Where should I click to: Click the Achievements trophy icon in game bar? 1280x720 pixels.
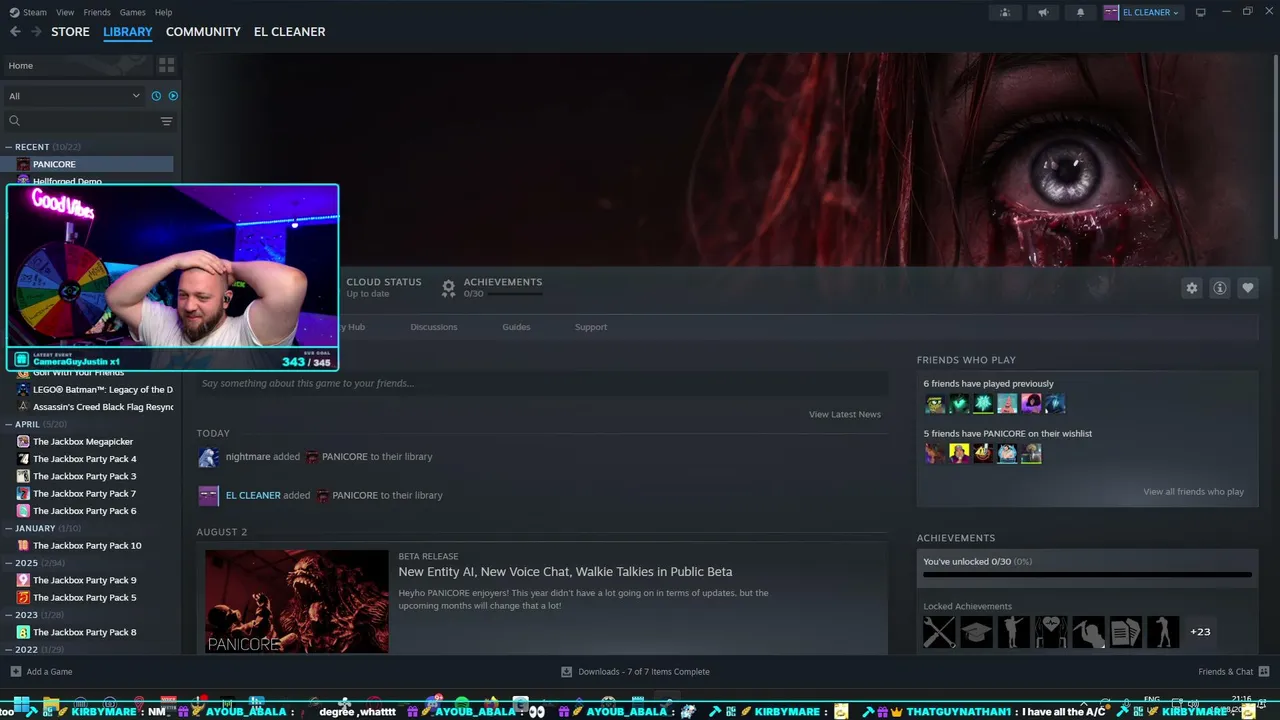click(x=449, y=288)
